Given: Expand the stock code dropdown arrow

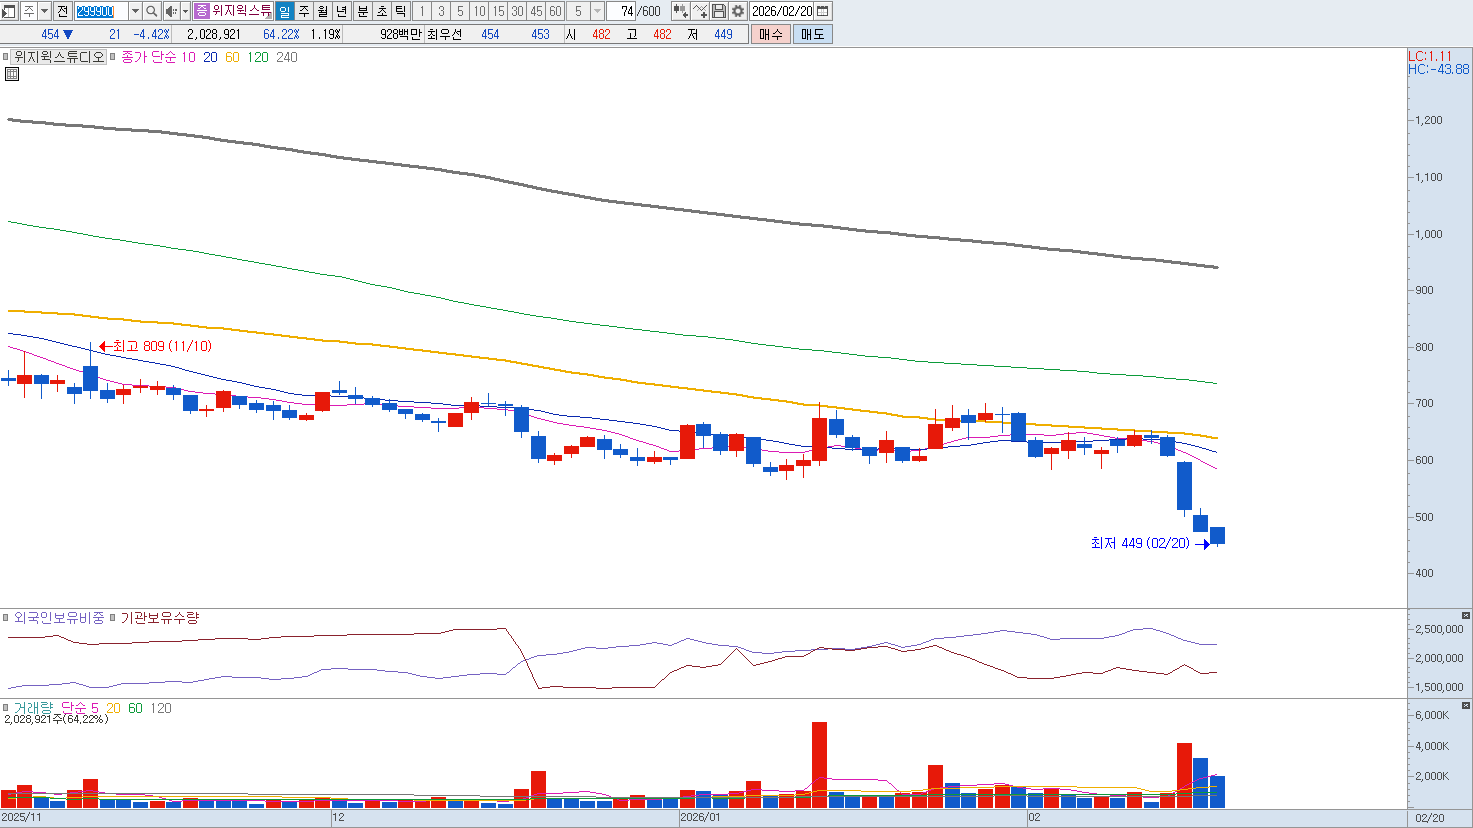Looking at the screenshot, I should pos(135,11).
